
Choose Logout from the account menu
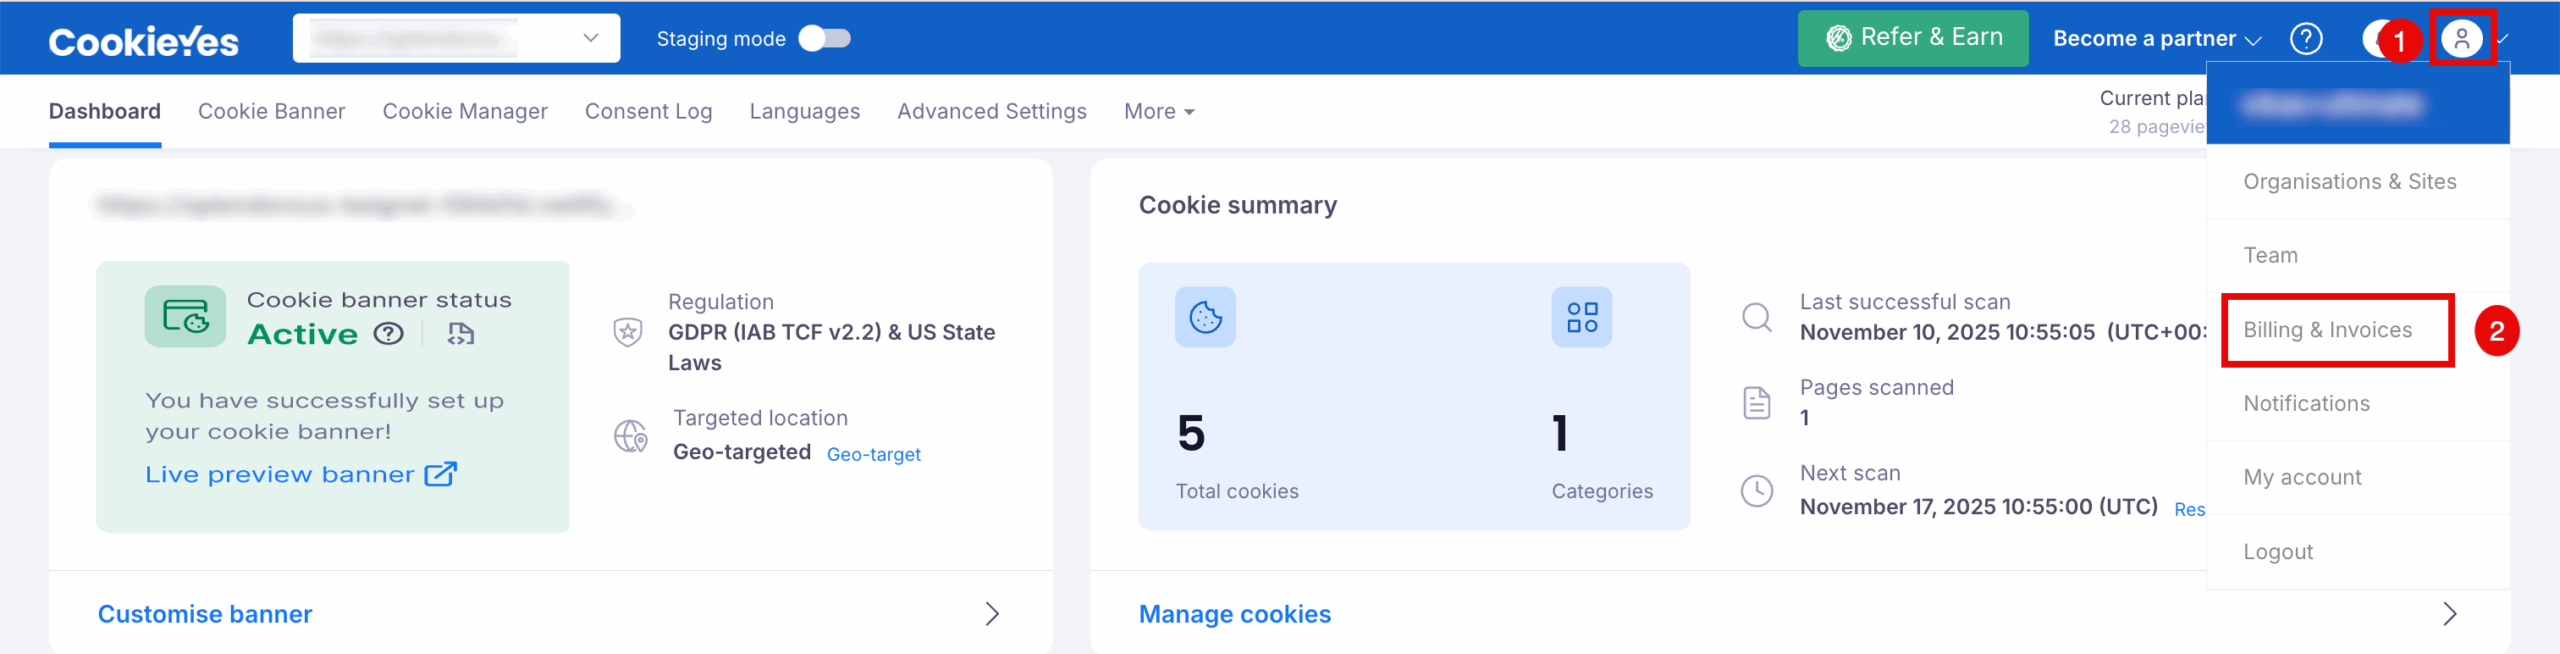2278,552
